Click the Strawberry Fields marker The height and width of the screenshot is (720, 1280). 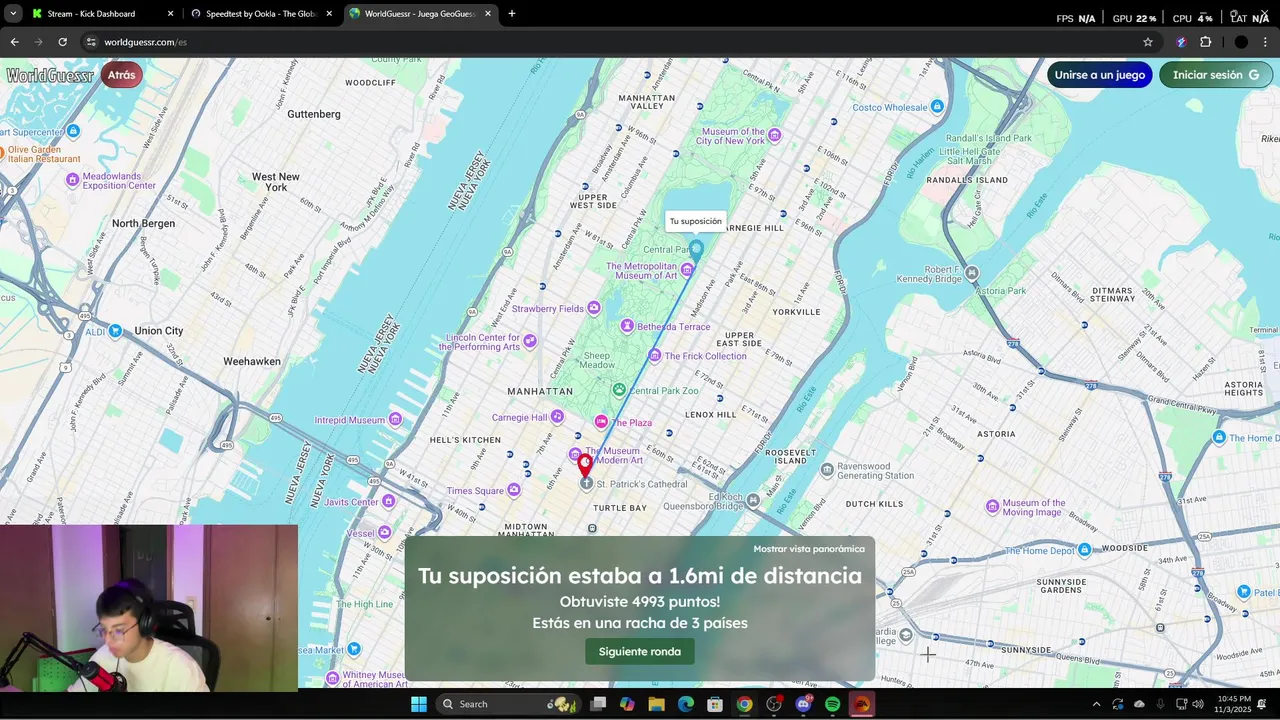coord(594,308)
